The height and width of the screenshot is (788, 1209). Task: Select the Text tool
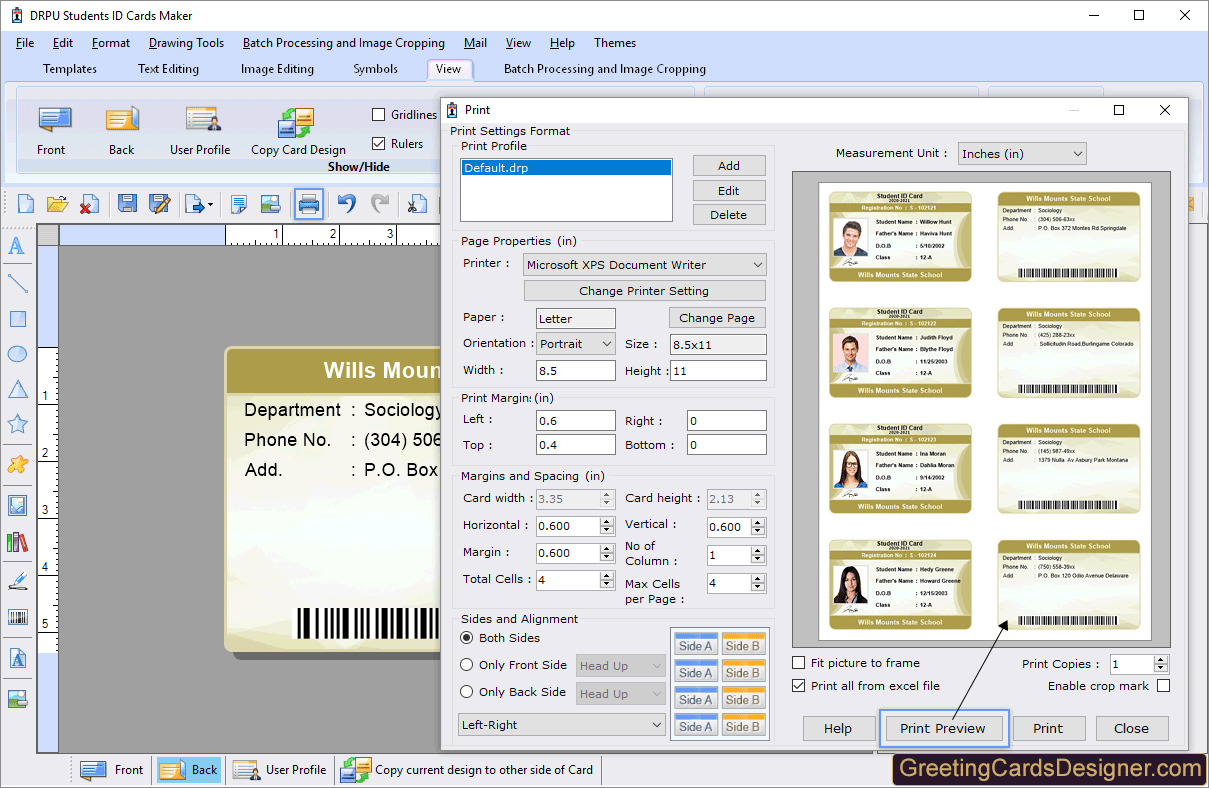coord(16,247)
